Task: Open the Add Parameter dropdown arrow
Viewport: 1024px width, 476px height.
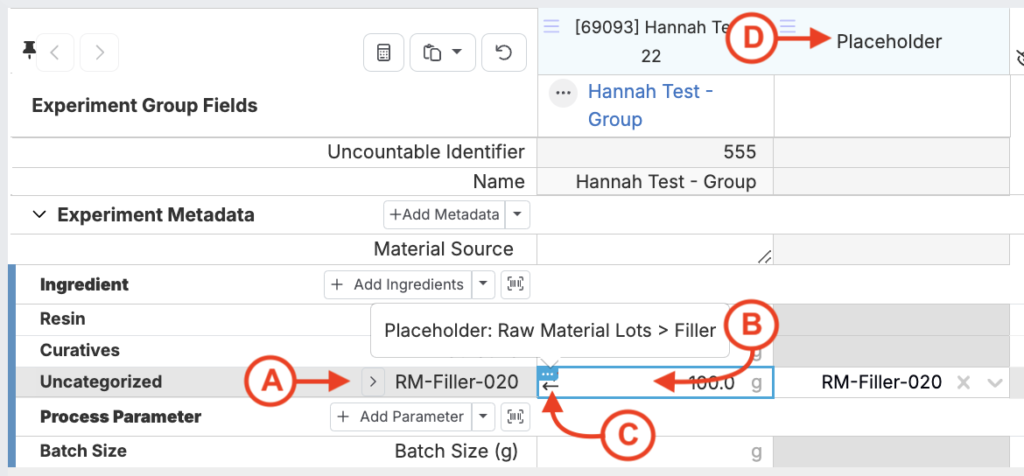Action: [x=482, y=416]
